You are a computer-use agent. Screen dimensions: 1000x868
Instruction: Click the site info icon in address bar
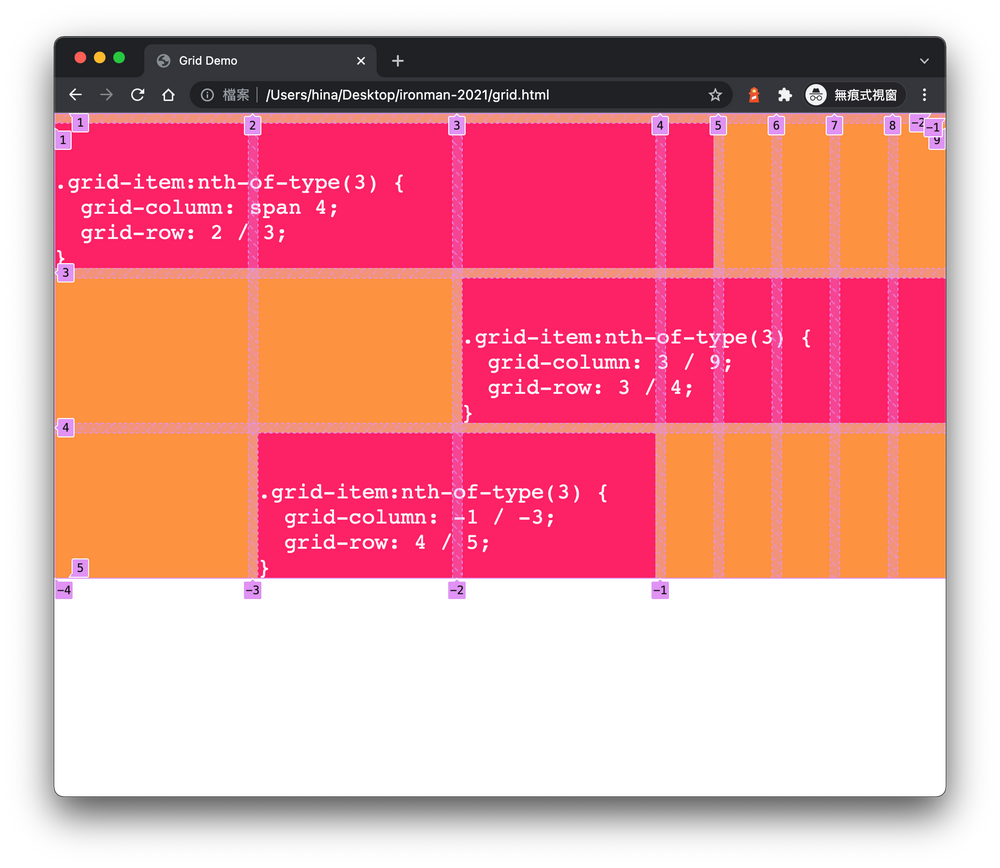207,95
